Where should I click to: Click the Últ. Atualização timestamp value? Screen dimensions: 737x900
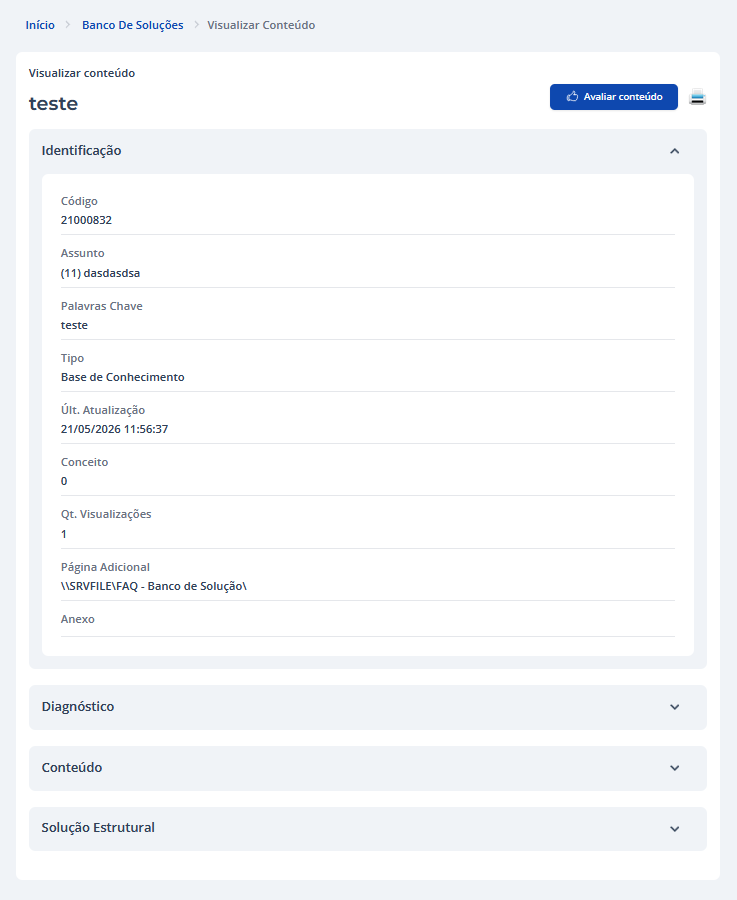click(x=114, y=429)
